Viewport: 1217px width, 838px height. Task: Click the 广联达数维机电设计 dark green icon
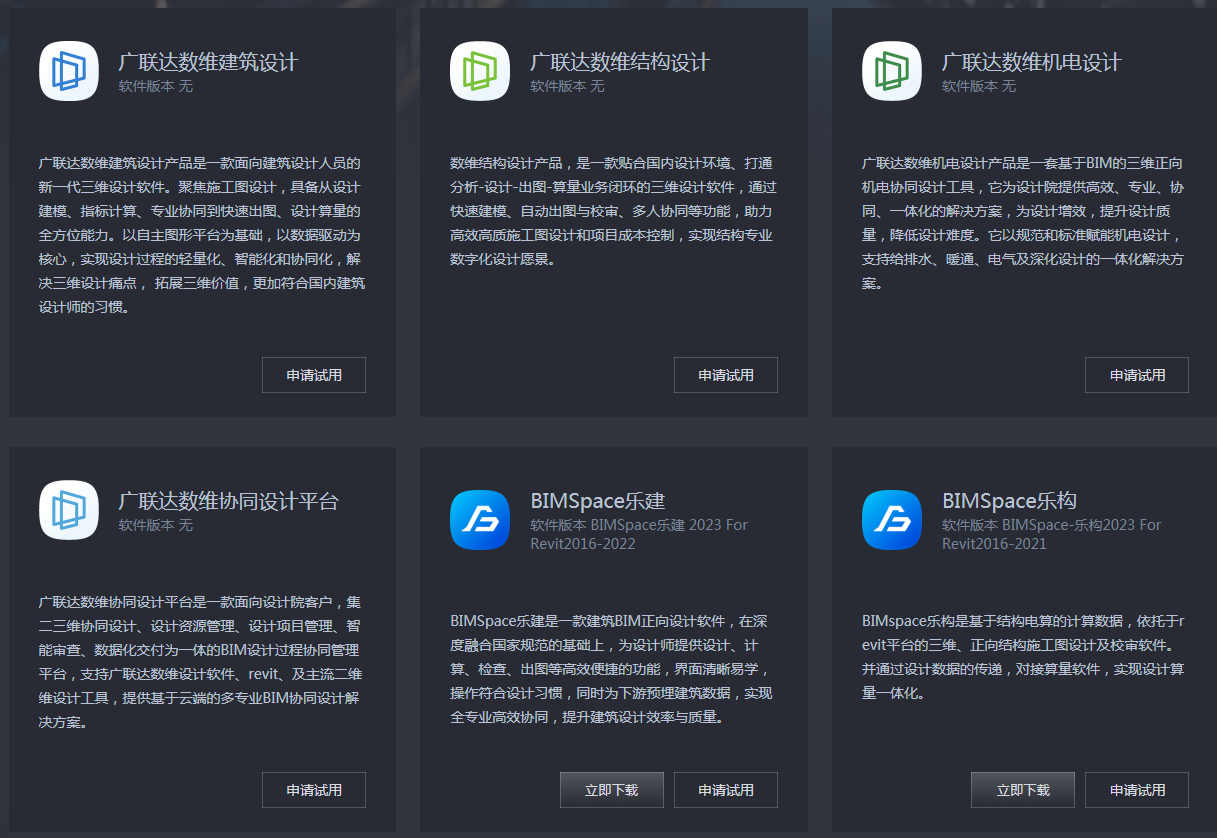coord(892,71)
